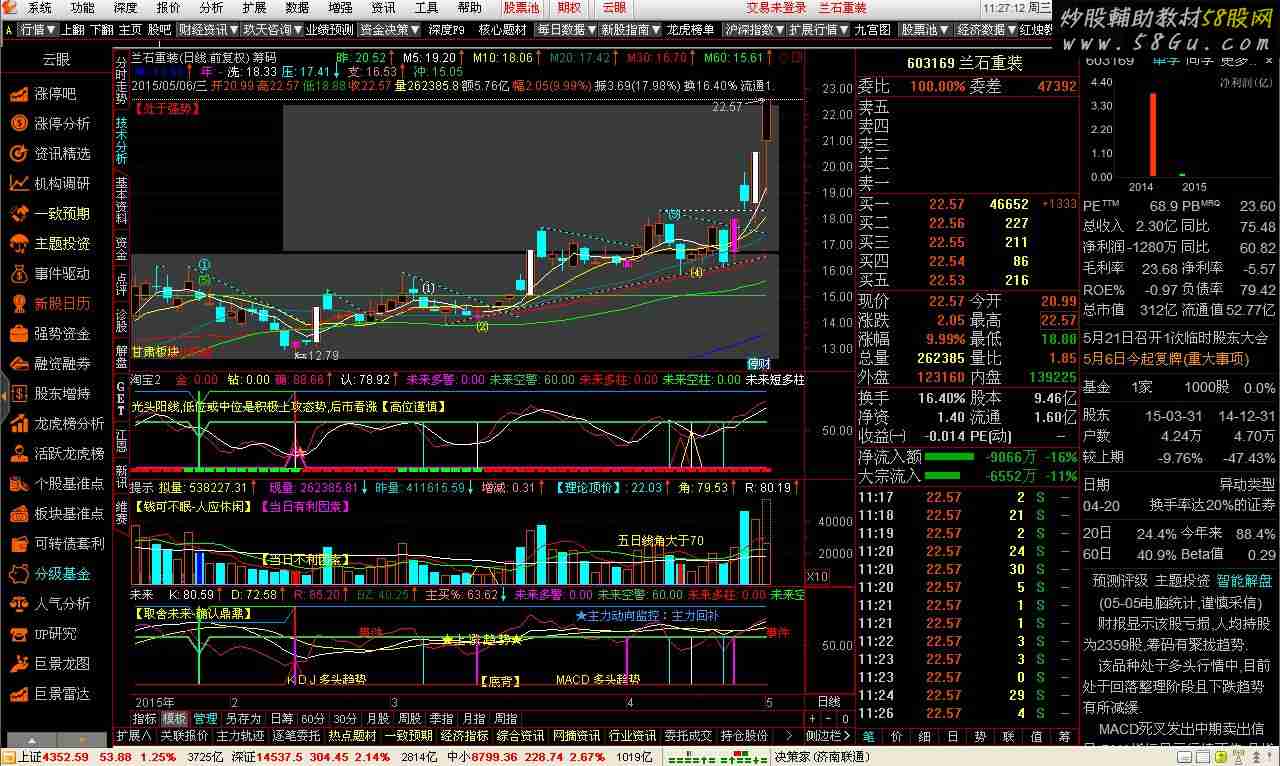1280x766 pixels.
Task: Open the 资讯 menu
Action: [x=383, y=7]
